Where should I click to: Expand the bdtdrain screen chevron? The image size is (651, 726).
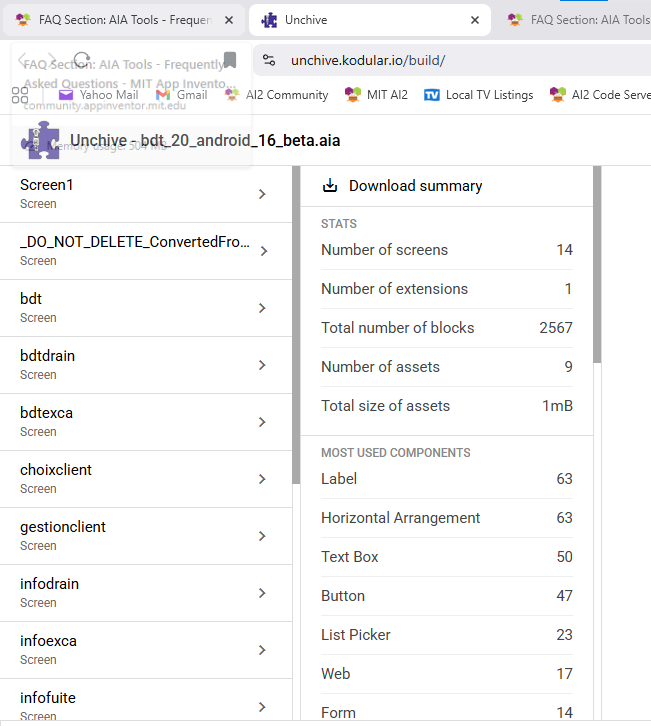[x=262, y=365]
